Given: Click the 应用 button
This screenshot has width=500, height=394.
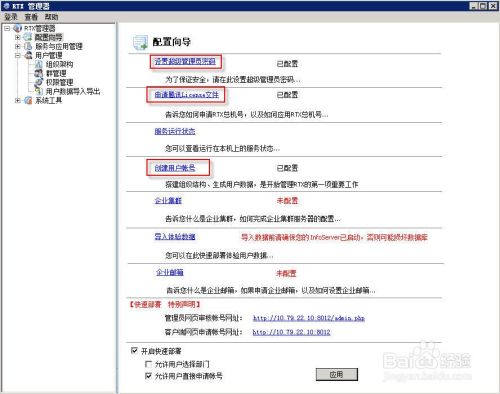Looking at the screenshot, I should pos(337,374).
